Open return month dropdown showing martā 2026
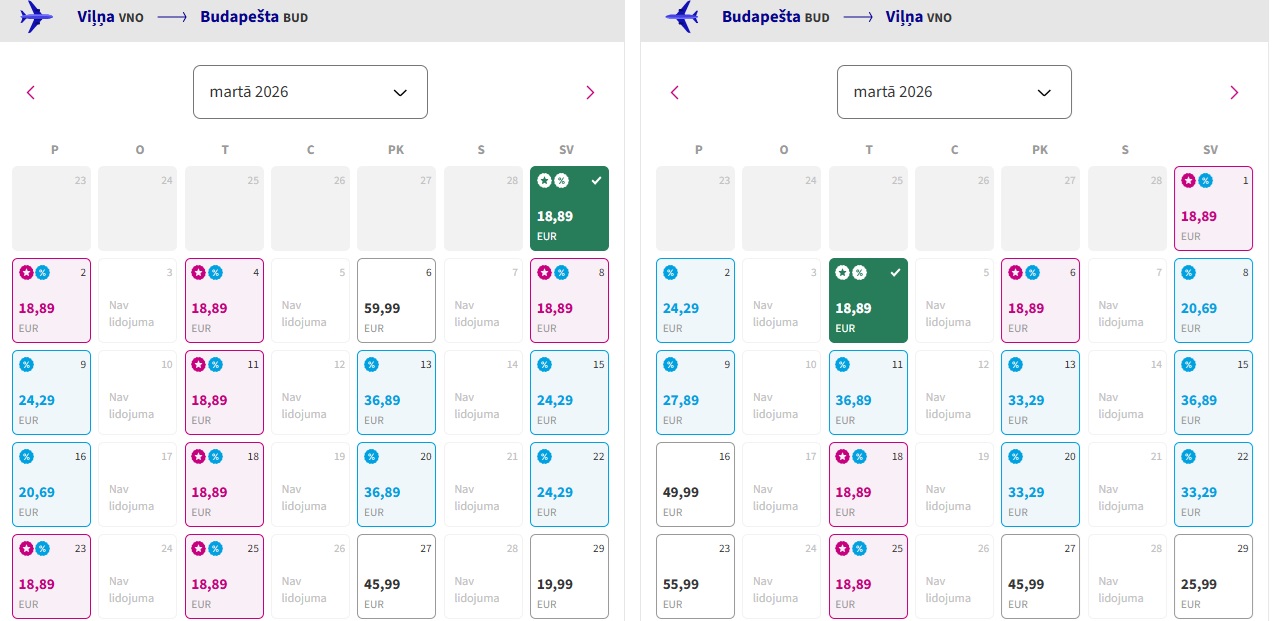1272x621 pixels. click(954, 92)
